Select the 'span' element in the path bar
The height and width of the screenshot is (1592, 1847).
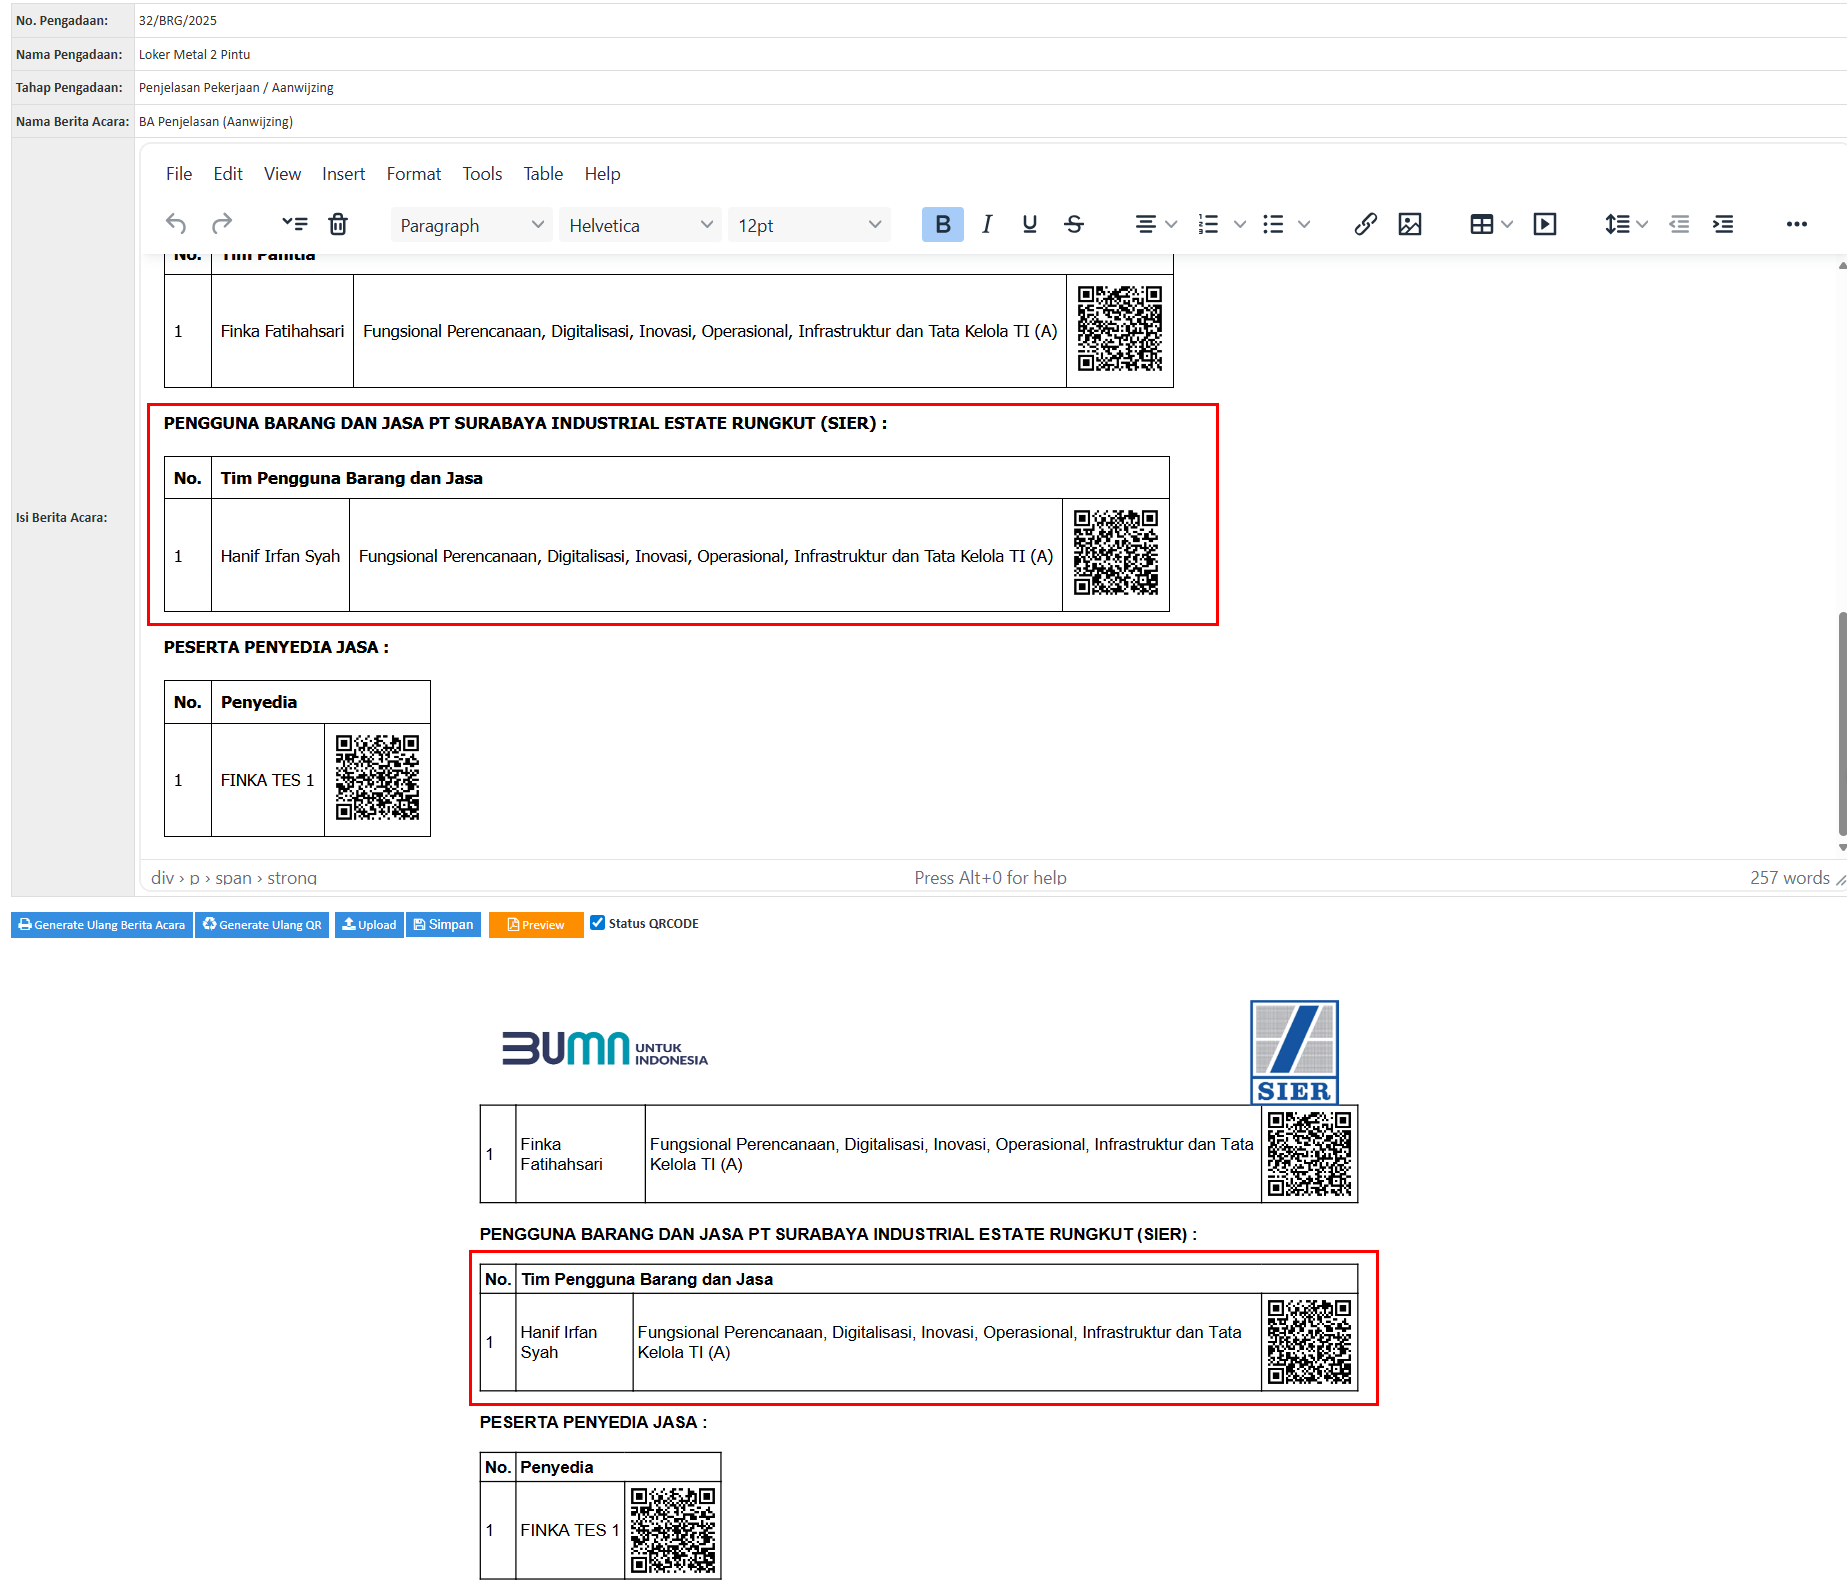[233, 878]
